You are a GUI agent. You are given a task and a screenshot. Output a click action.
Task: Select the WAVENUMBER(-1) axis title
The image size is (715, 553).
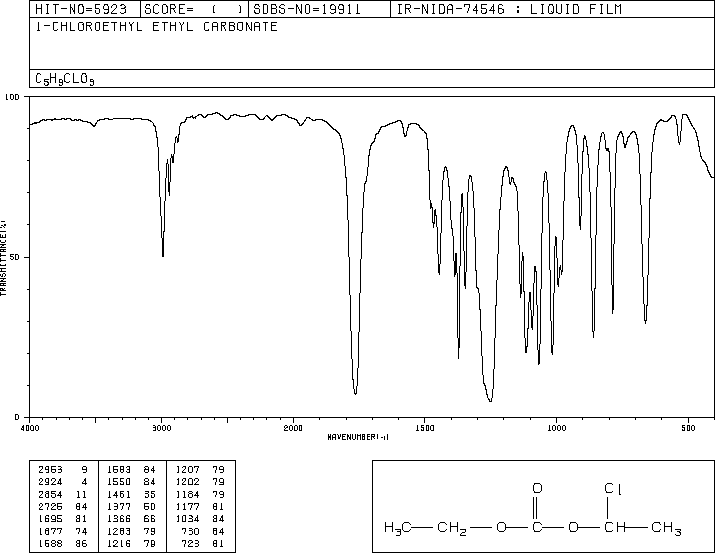tap(358, 437)
